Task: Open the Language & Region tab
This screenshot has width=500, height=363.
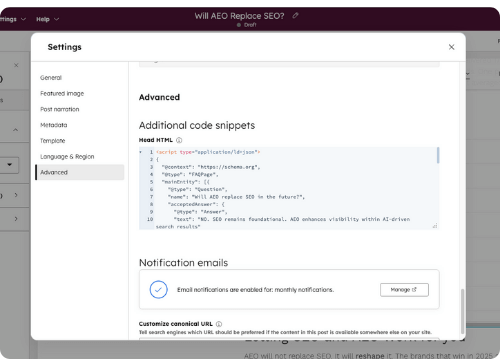Action: click(67, 157)
